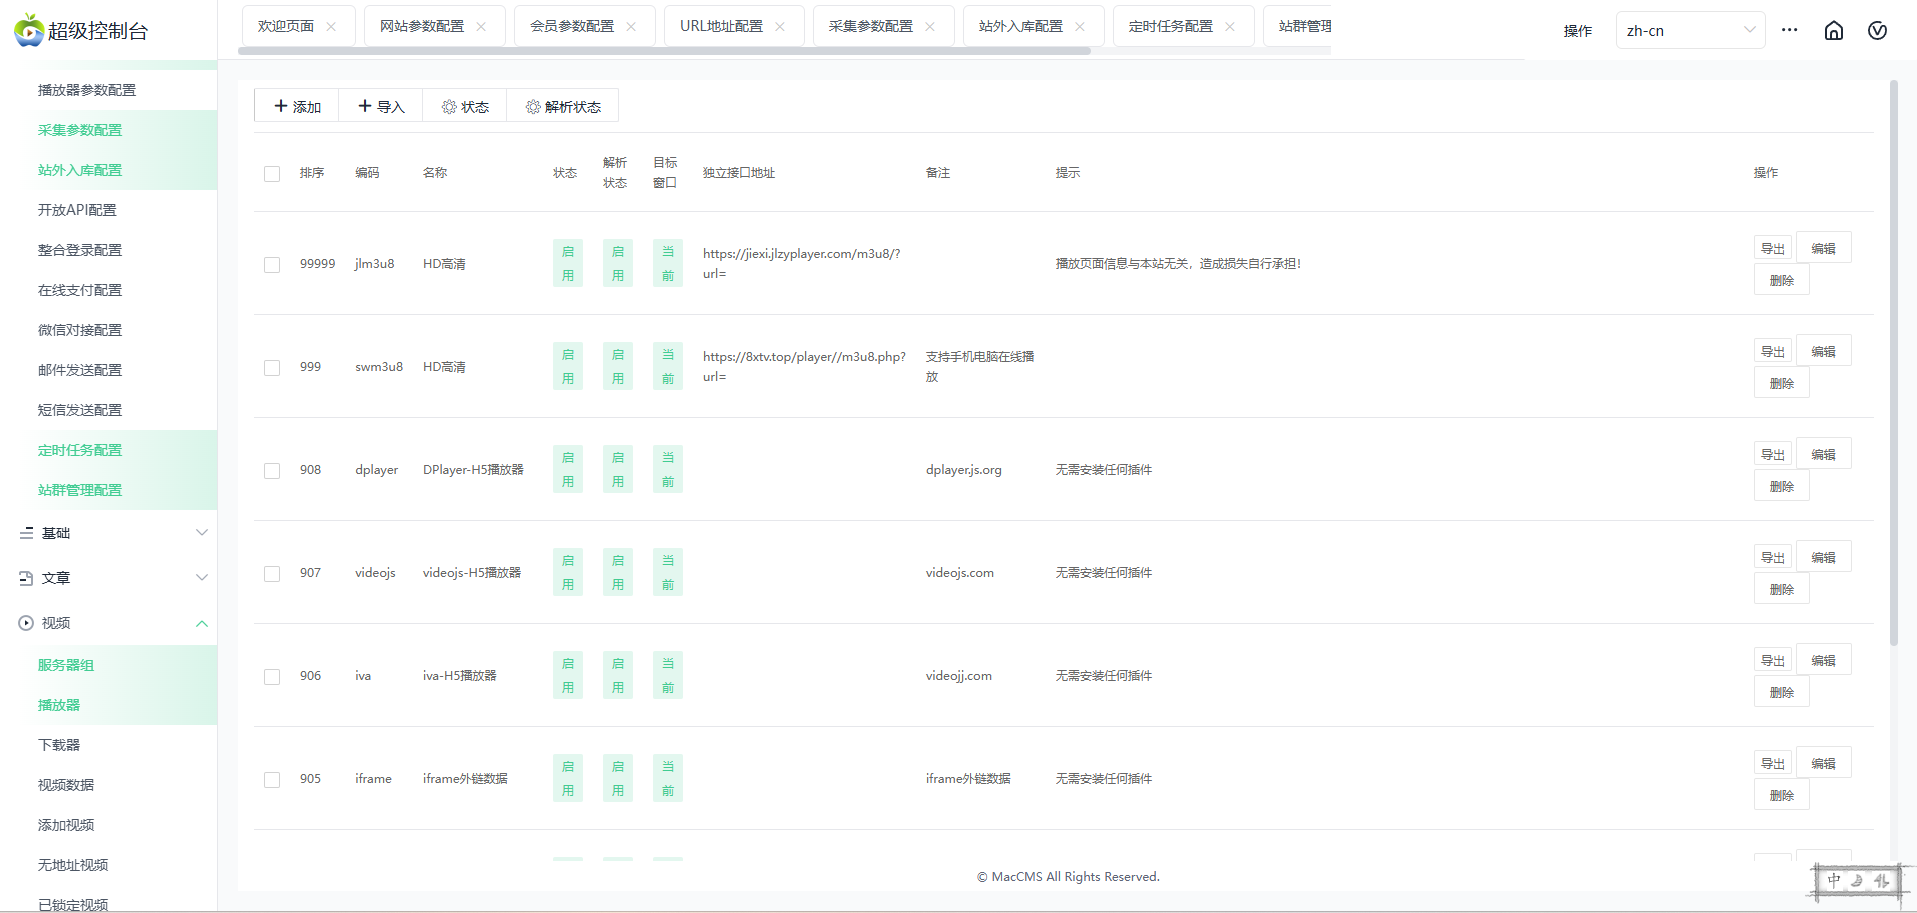
Task: Switch to the 采集参数配置 tab
Action: 870,26
